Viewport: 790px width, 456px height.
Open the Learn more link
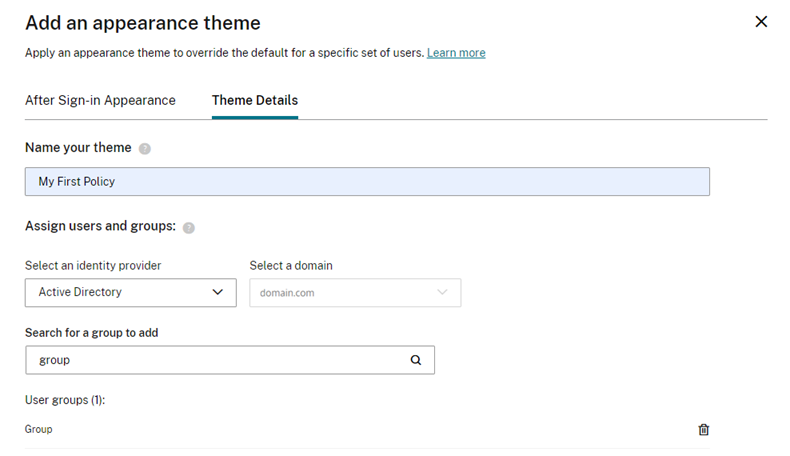(456, 53)
